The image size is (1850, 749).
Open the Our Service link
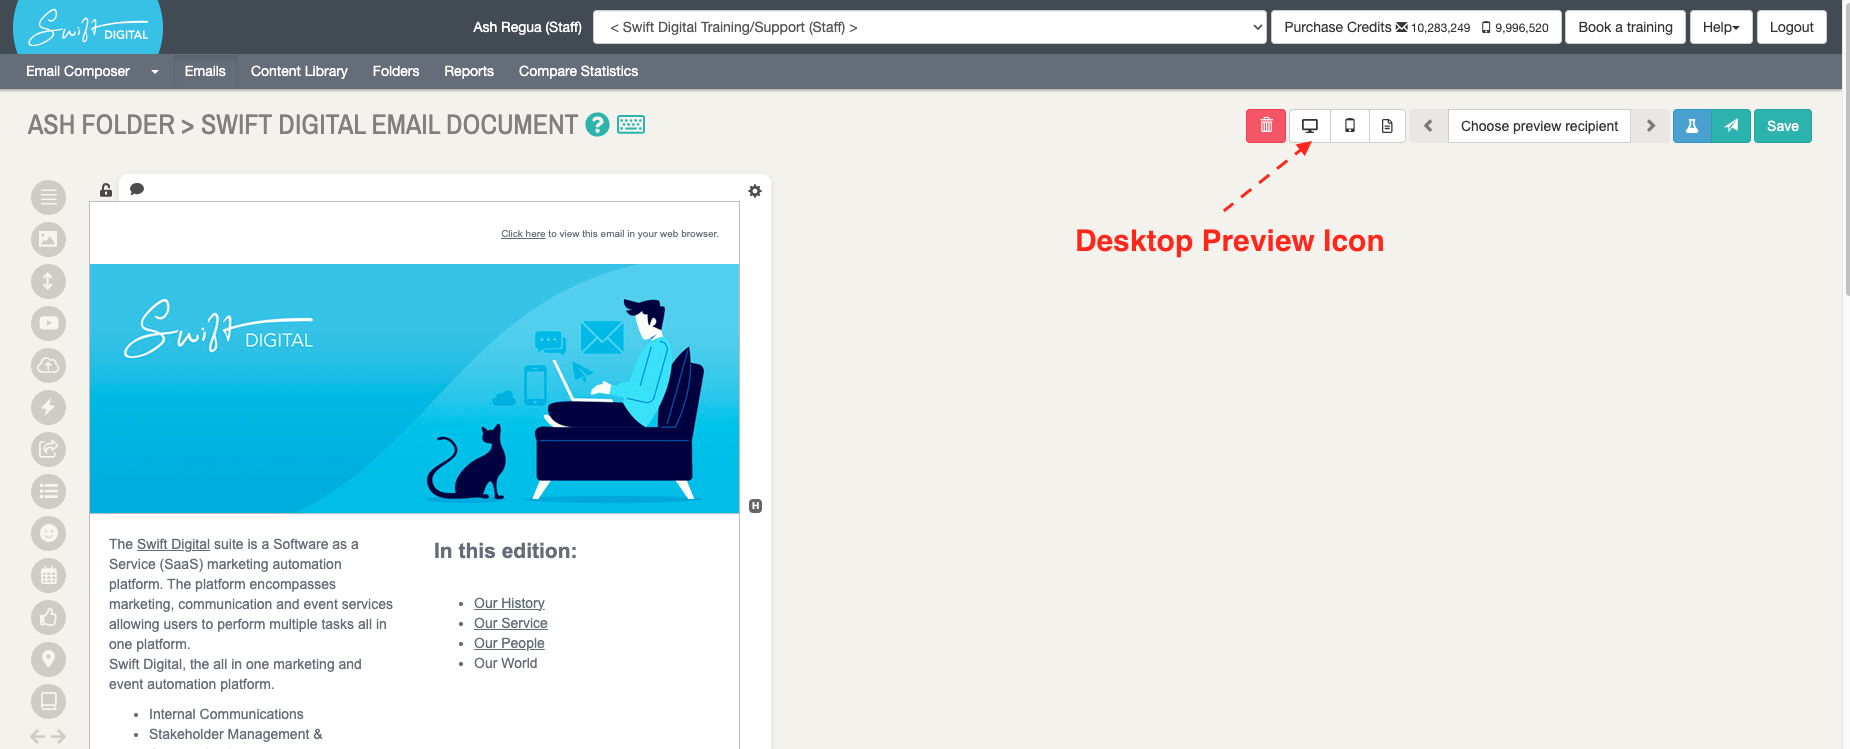[x=510, y=623]
